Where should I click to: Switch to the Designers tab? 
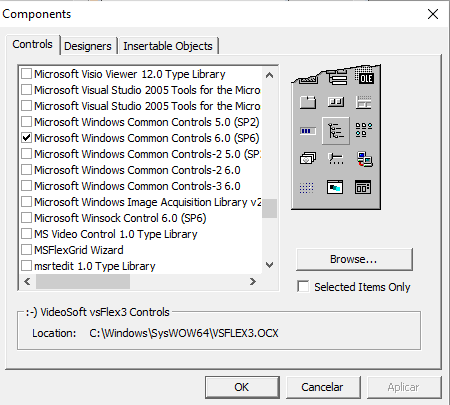[x=88, y=46]
